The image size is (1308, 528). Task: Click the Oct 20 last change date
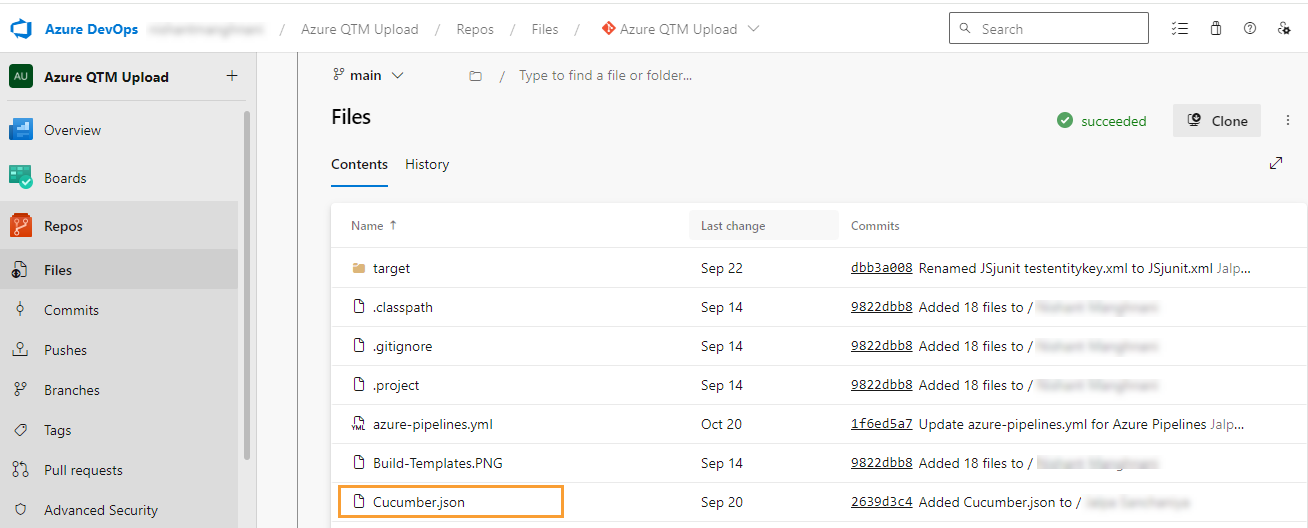click(x=721, y=424)
